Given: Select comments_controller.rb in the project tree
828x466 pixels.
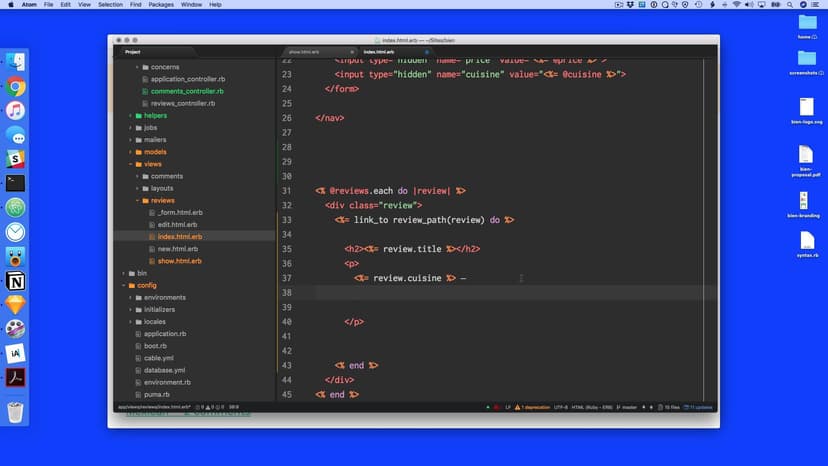Looking at the screenshot, I should click(186, 91).
